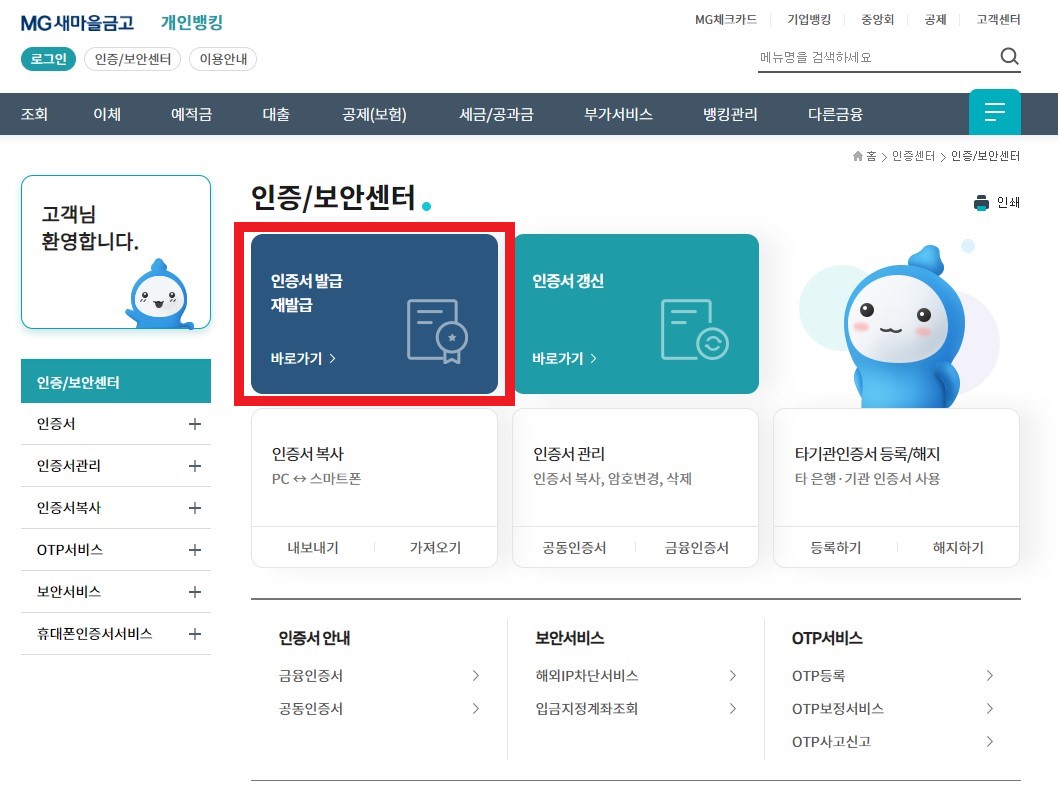Open the full menu hamburger icon

[994, 112]
